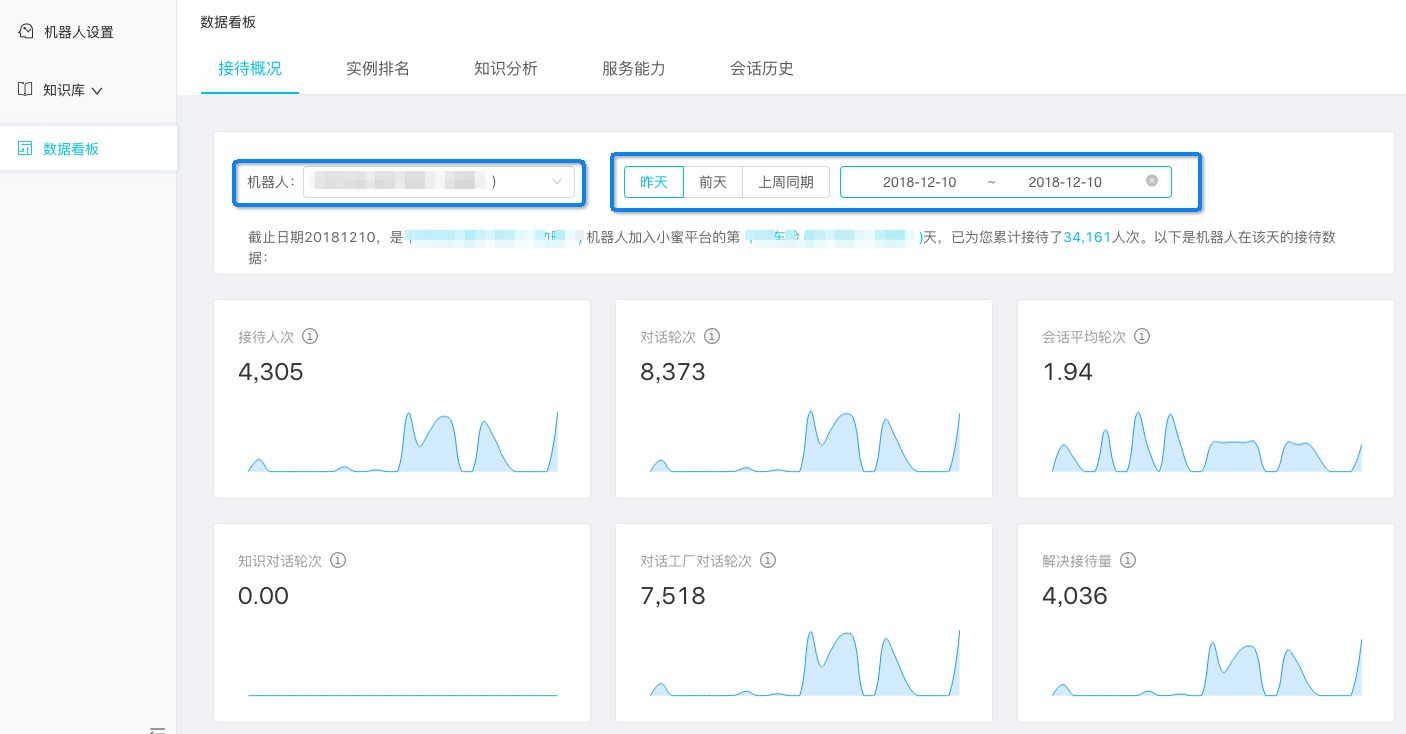Image resolution: width=1406 pixels, height=734 pixels.
Task: Click the 数据看板 chart icon in sidebar
Action: [x=26, y=149]
